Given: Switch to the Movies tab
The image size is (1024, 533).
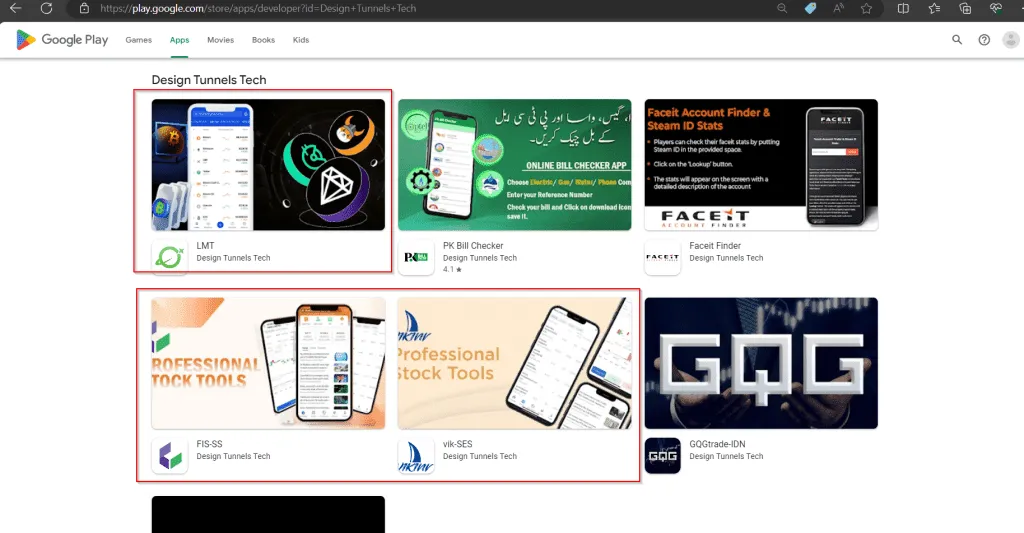Looking at the screenshot, I should click(x=220, y=40).
